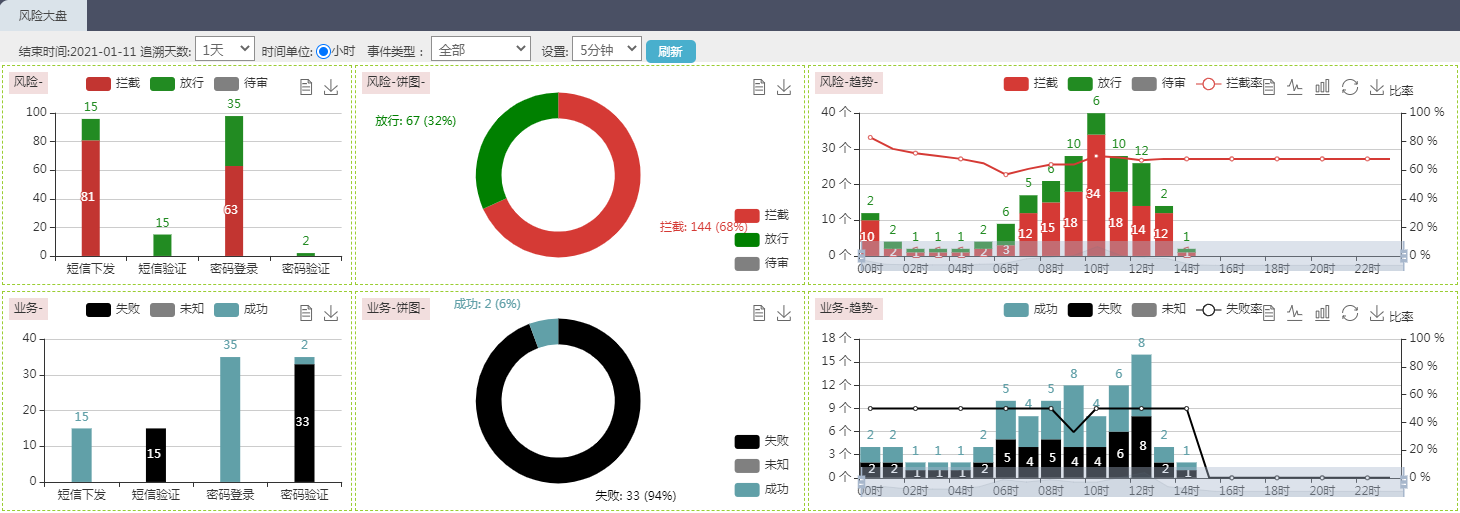The image size is (1460, 513).
Task: Click right zoom handle of 业务-趋势- slider
Action: tap(1404, 481)
